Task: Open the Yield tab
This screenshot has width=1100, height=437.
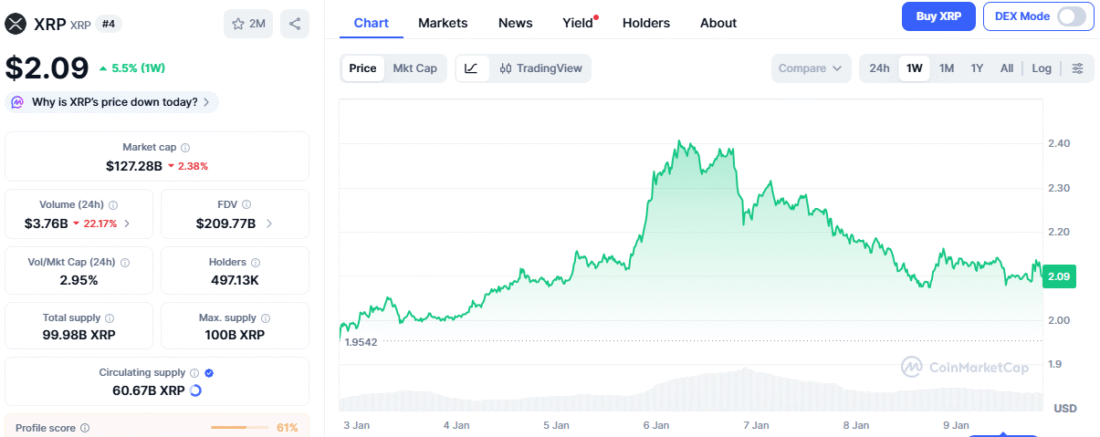Action: pyautogui.click(x=577, y=23)
